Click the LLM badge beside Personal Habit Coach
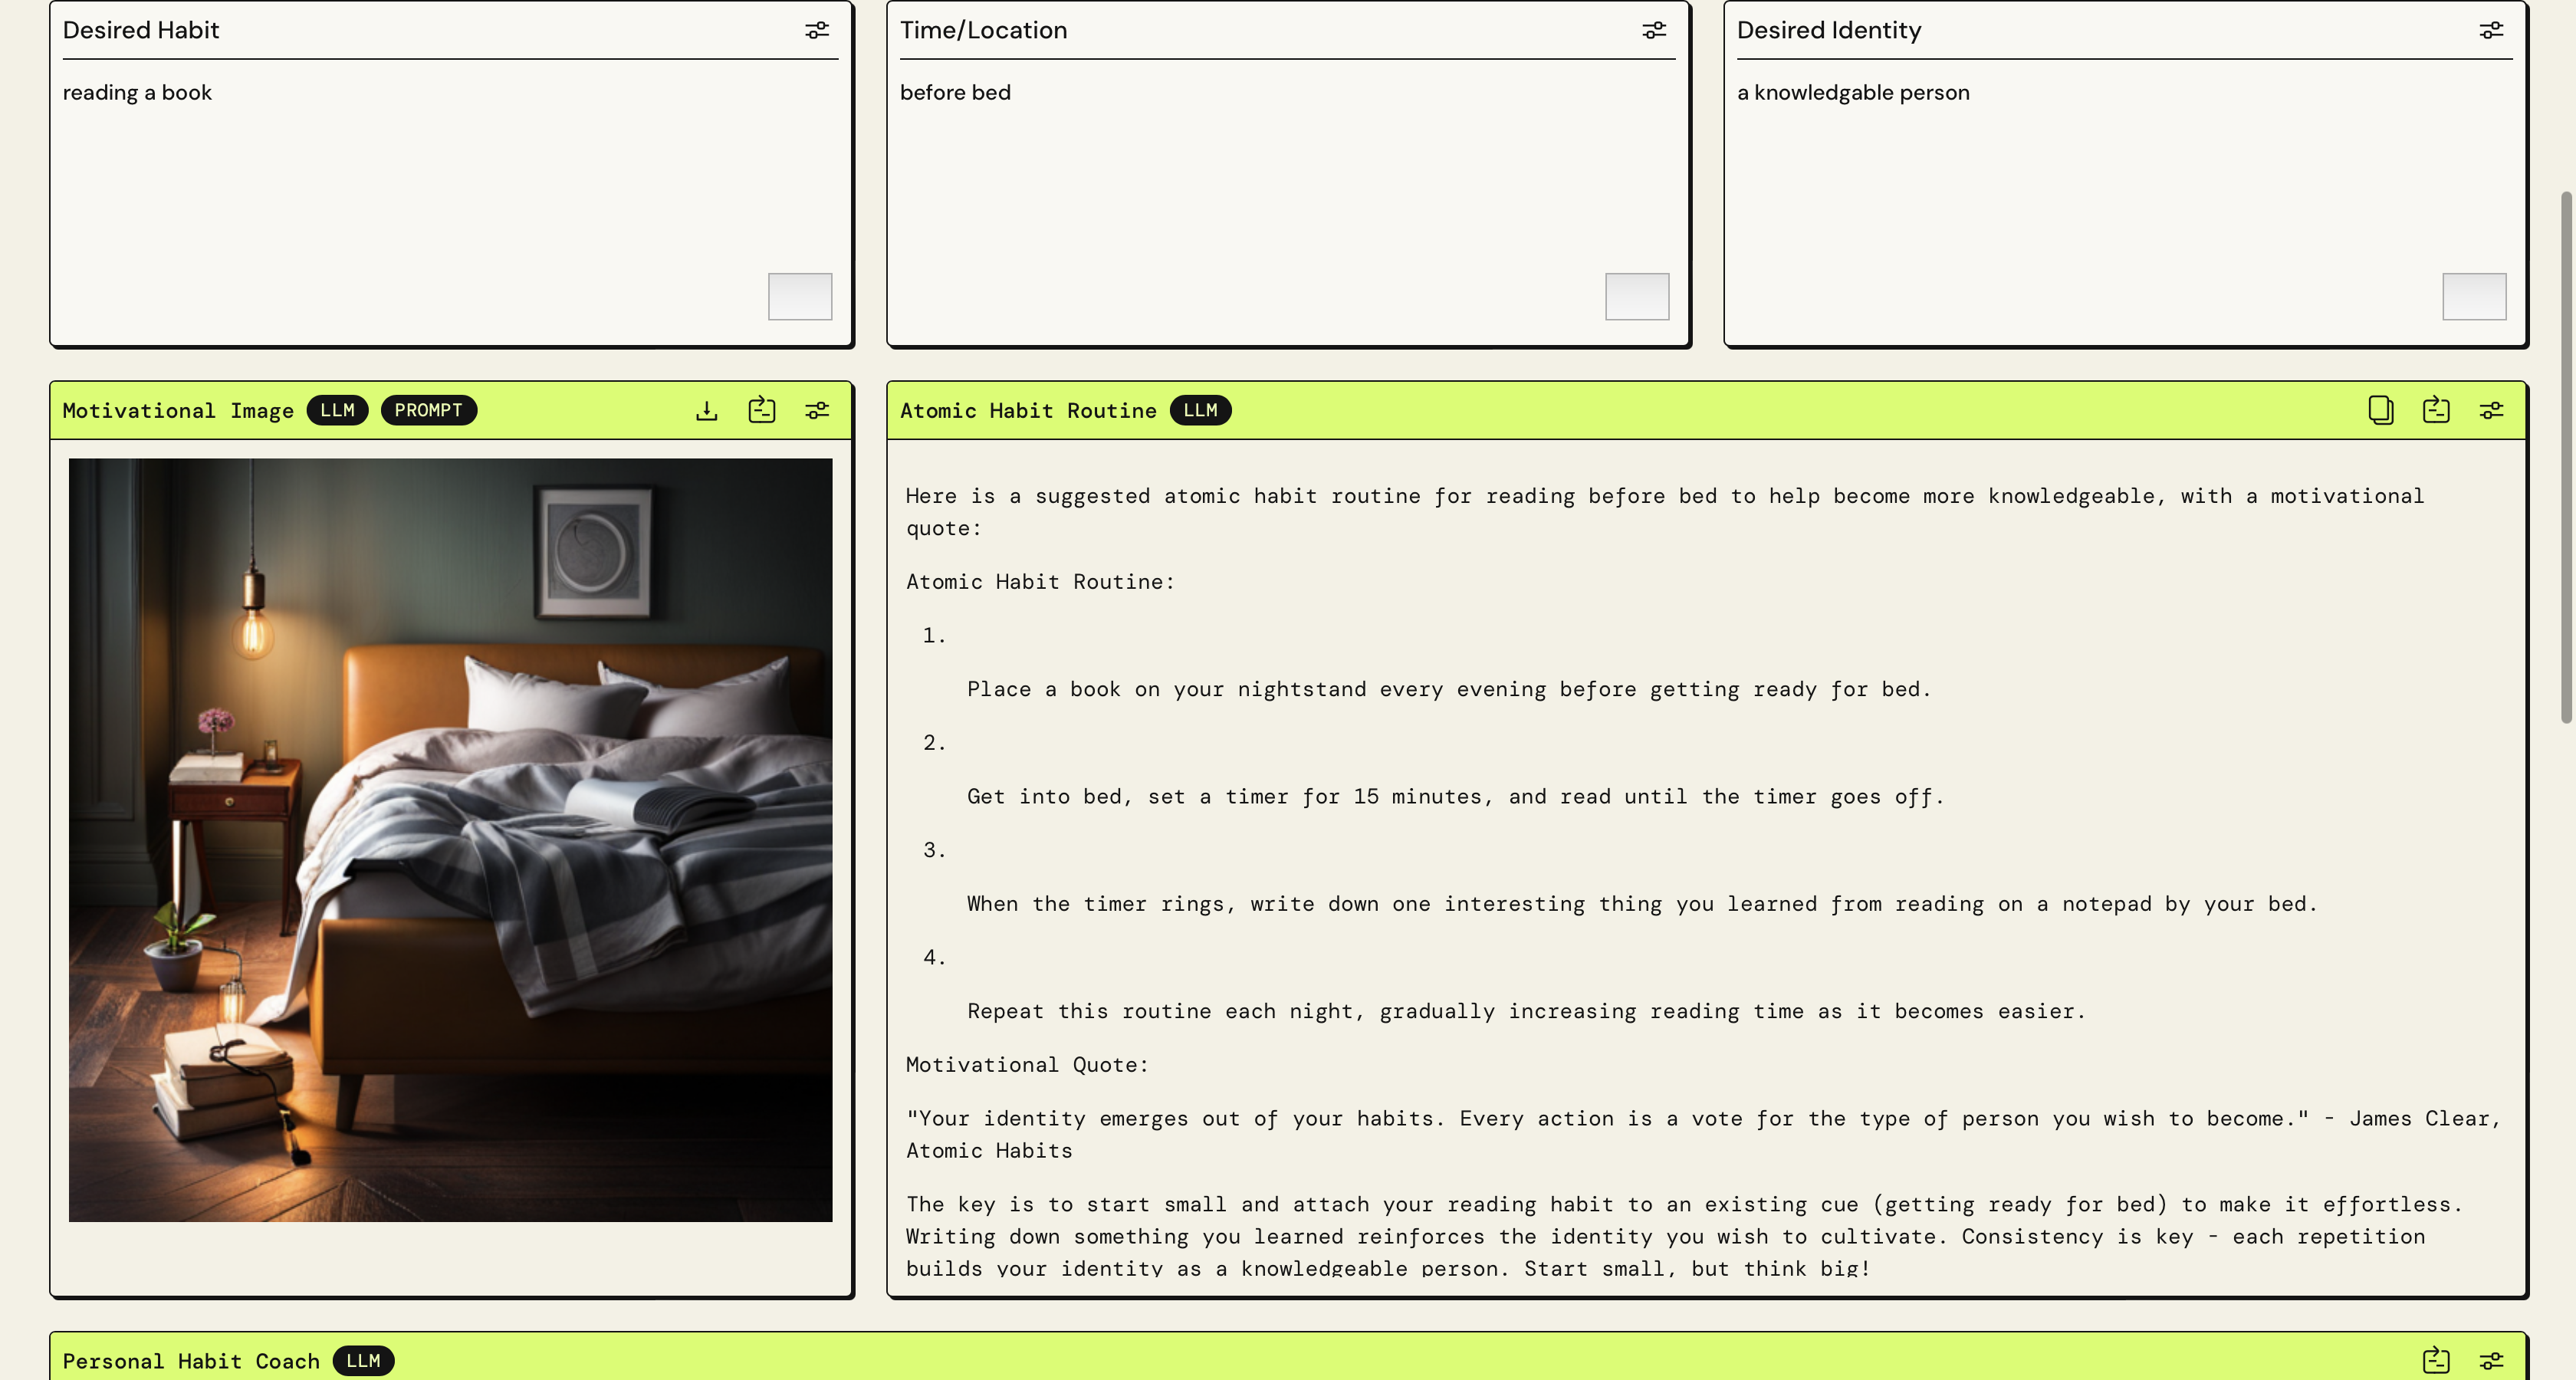This screenshot has width=2576, height=1380. click(x=363, y=1360)
